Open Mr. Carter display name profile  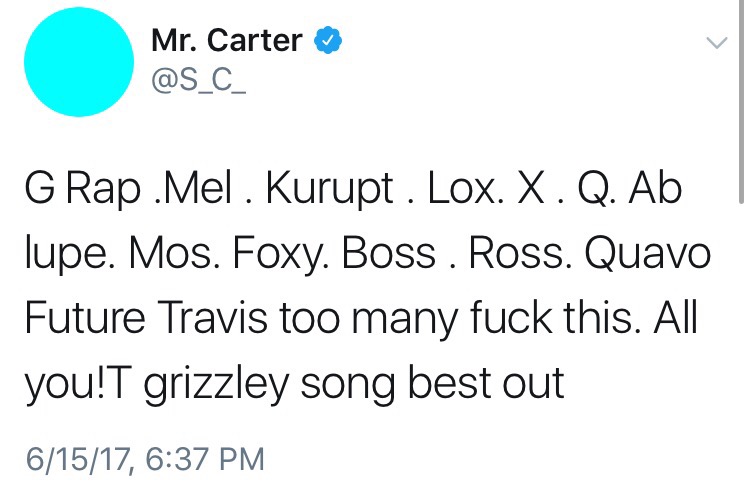click(227, 40)
